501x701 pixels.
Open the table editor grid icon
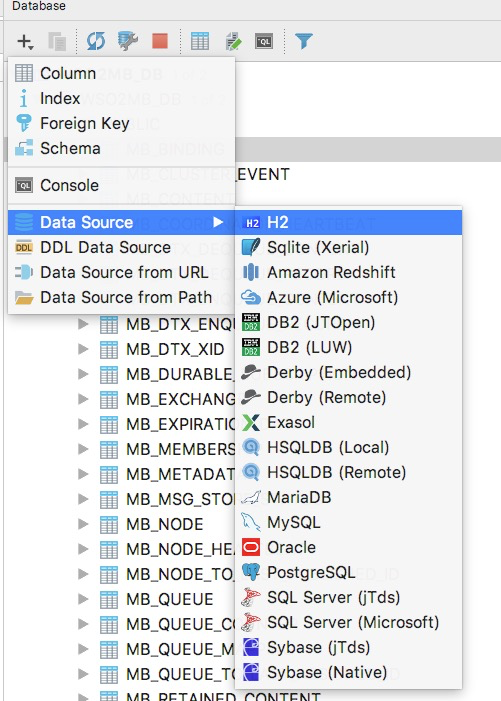[200, 42]
